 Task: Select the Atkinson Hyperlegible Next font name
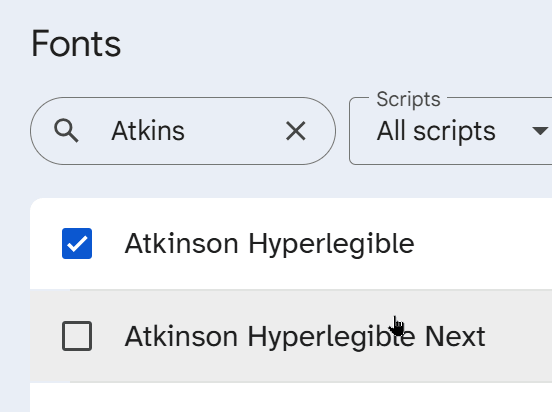(x=305, y=337)
